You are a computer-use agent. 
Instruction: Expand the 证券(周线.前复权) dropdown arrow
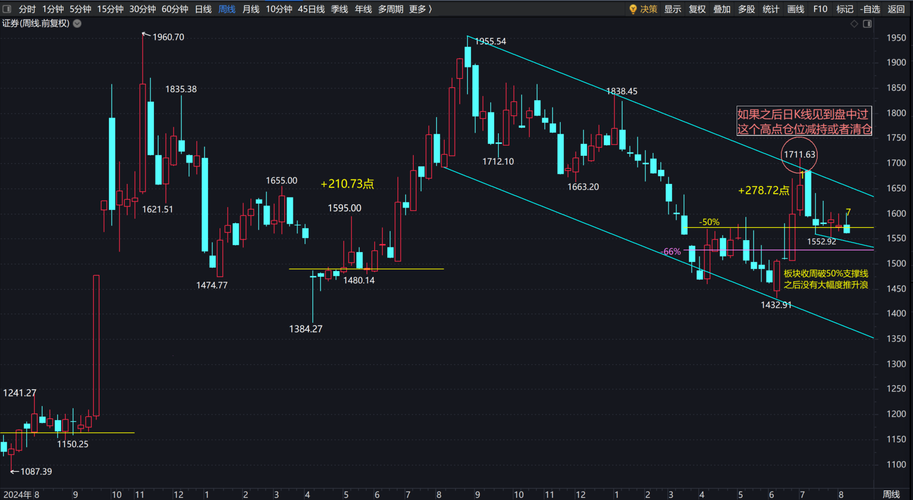coord(77,24)
